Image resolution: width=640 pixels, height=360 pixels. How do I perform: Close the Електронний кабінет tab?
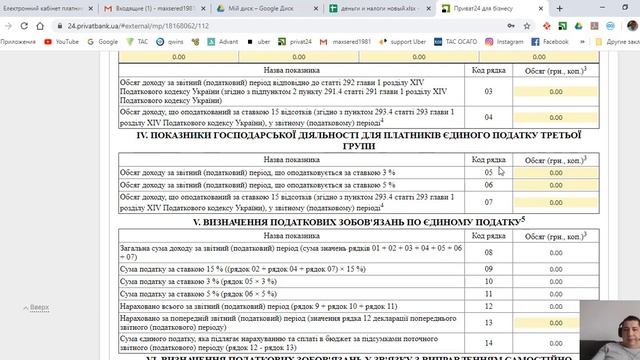(91, 8)
